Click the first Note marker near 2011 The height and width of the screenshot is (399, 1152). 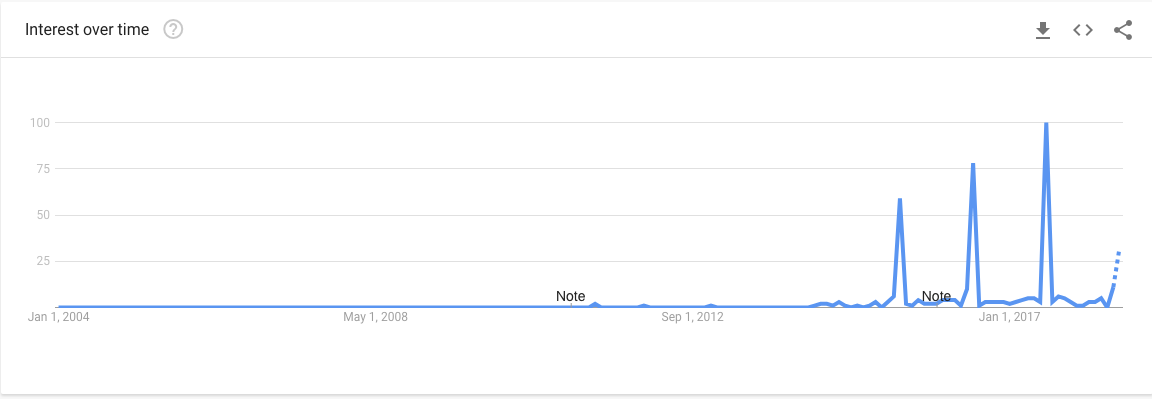(571, 297)
